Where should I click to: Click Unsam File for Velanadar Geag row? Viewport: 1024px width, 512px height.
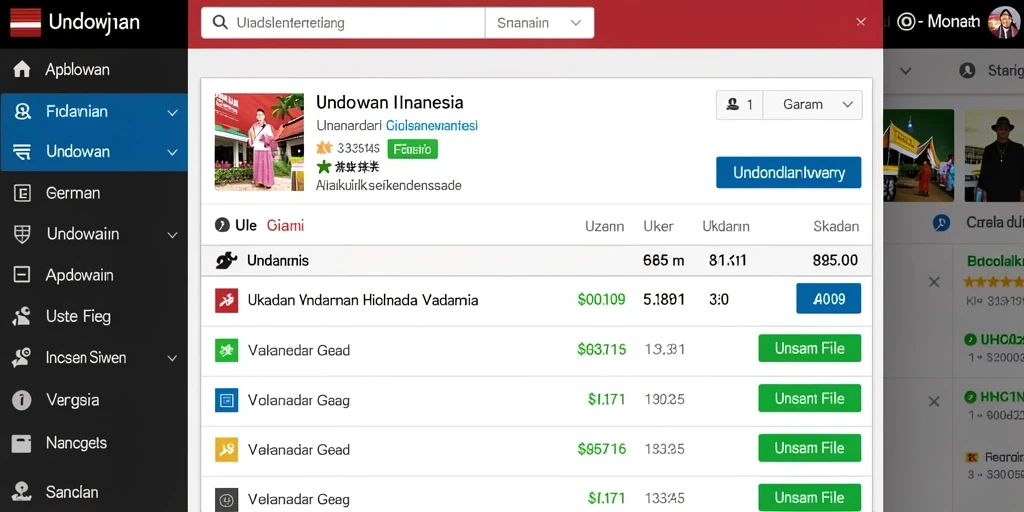point(809,498)
